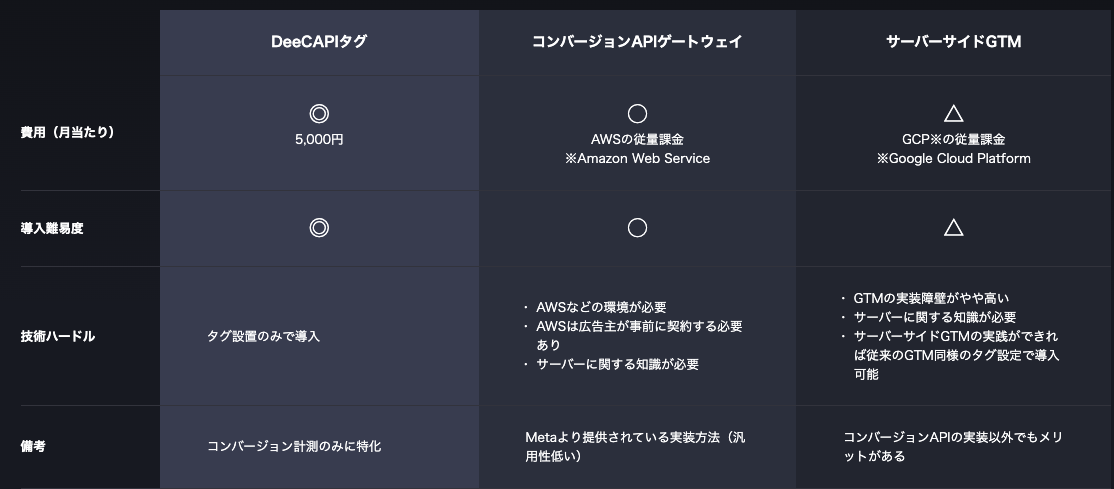Click the 技術ハードル row label
This screenshot has width=1114, height=489.
coord(58,336)
